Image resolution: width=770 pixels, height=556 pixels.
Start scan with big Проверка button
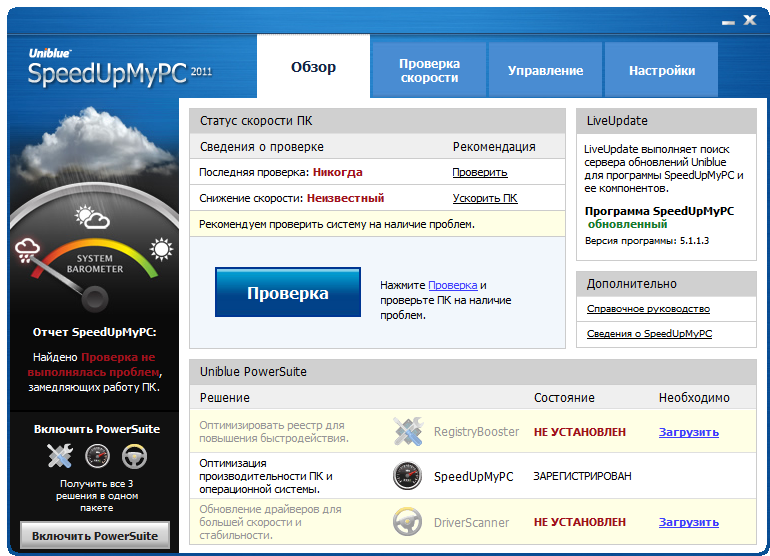pos(288,292)
